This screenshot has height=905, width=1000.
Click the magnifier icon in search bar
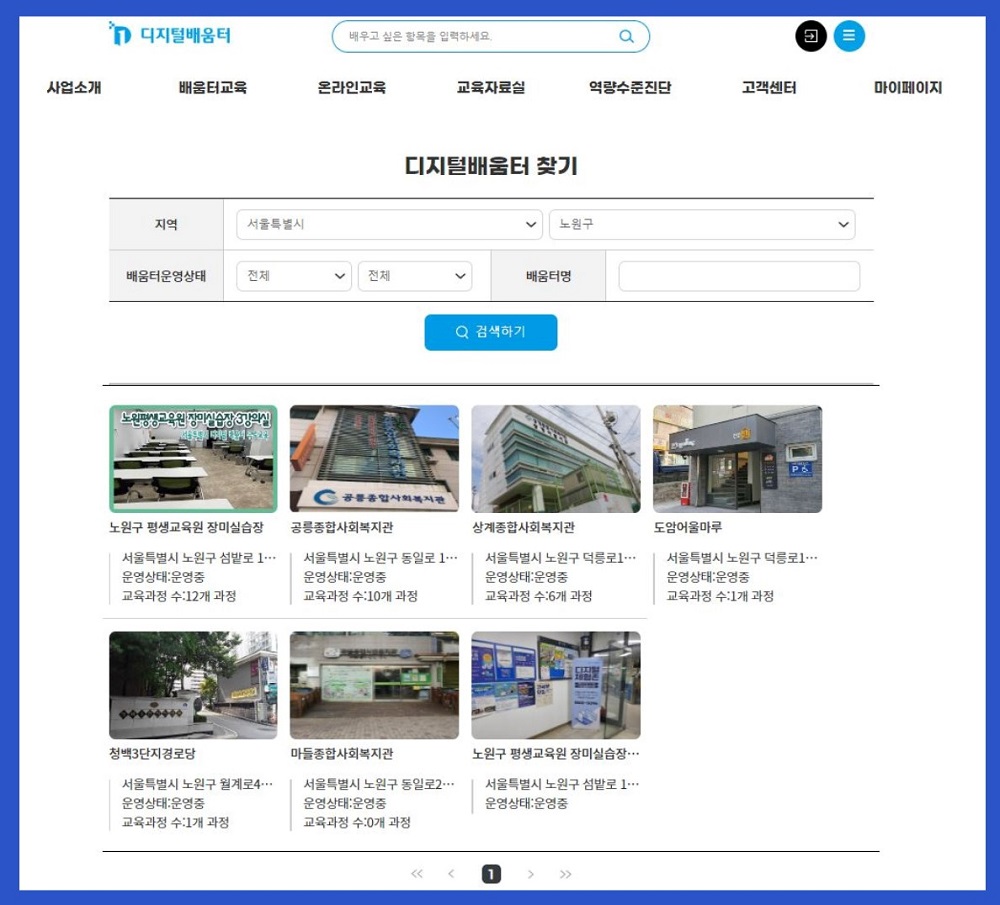point(626,37)
